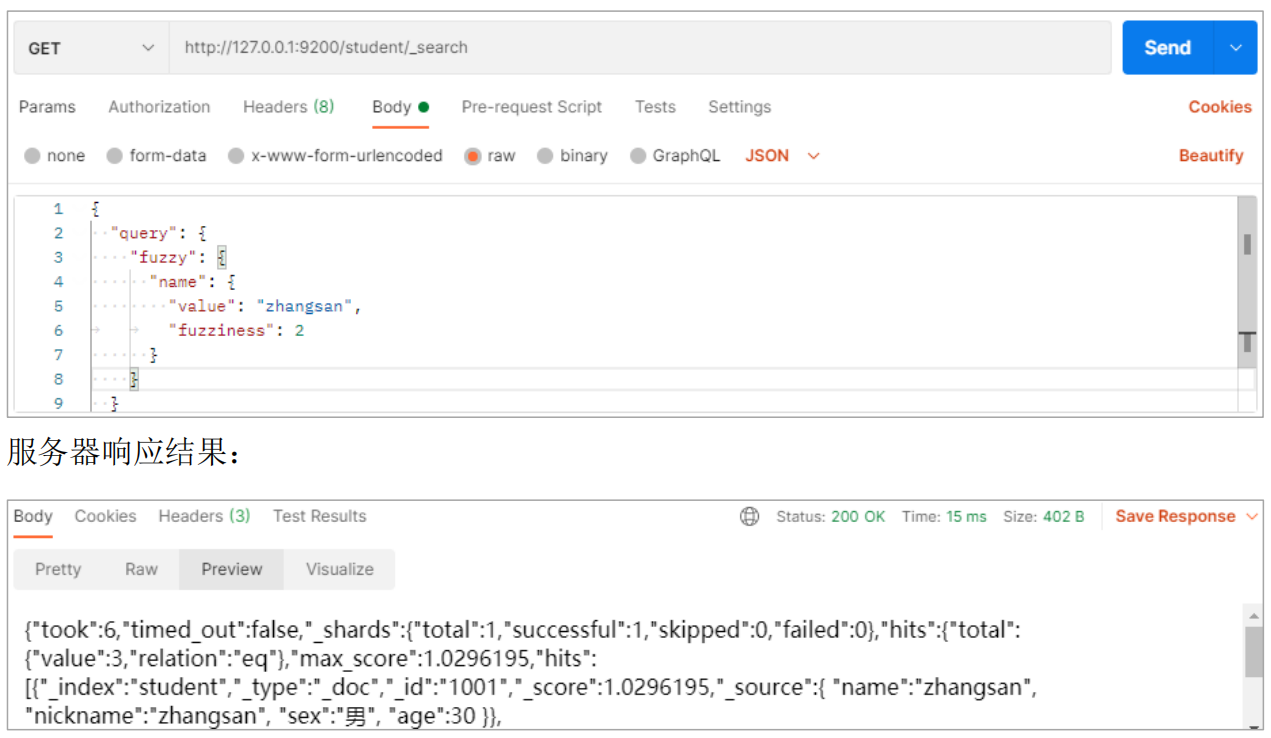Open the JSON format dropdown
The height and width of the screenshot is (738, 1271).
[x=782, y=156]
